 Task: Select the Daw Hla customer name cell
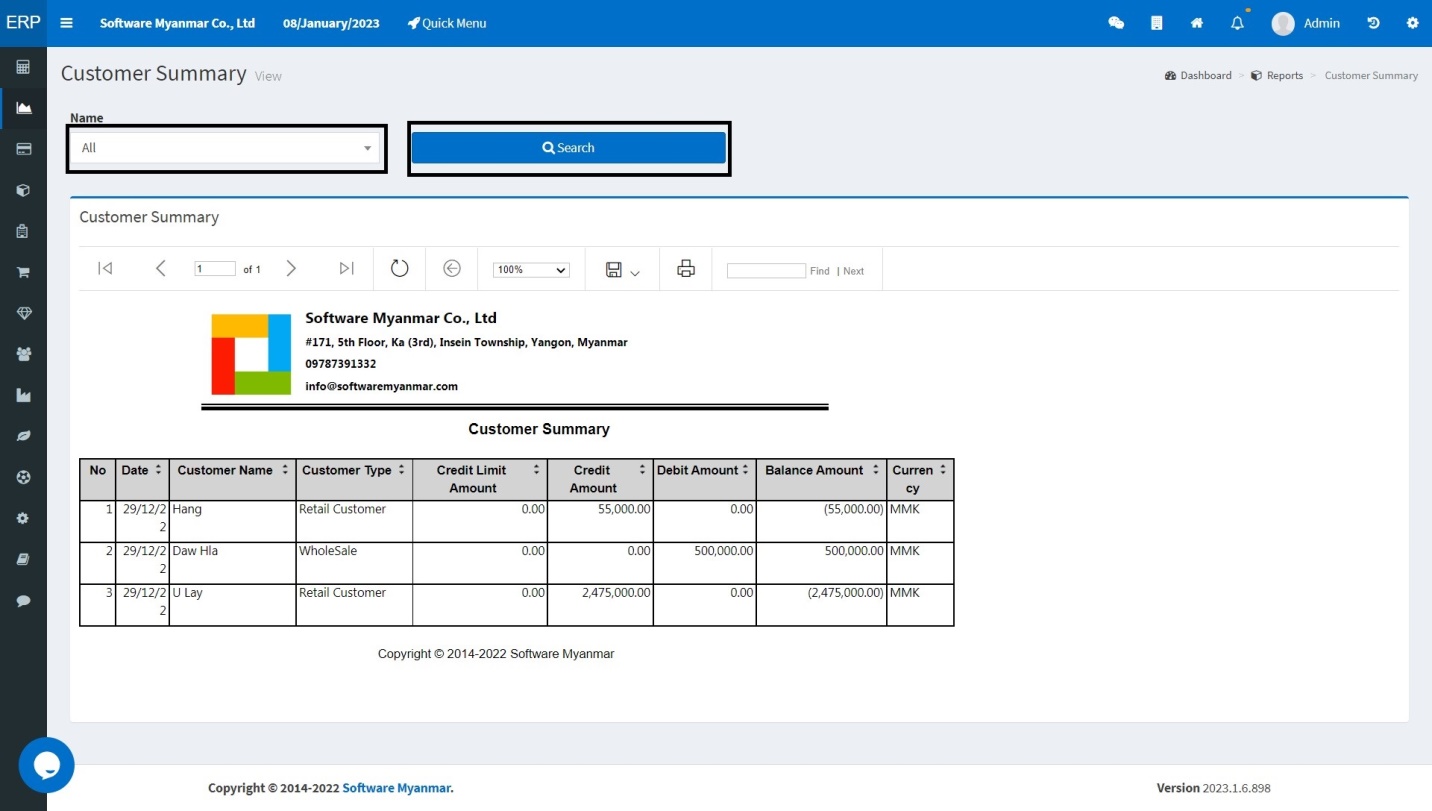[x=233, y=563]
